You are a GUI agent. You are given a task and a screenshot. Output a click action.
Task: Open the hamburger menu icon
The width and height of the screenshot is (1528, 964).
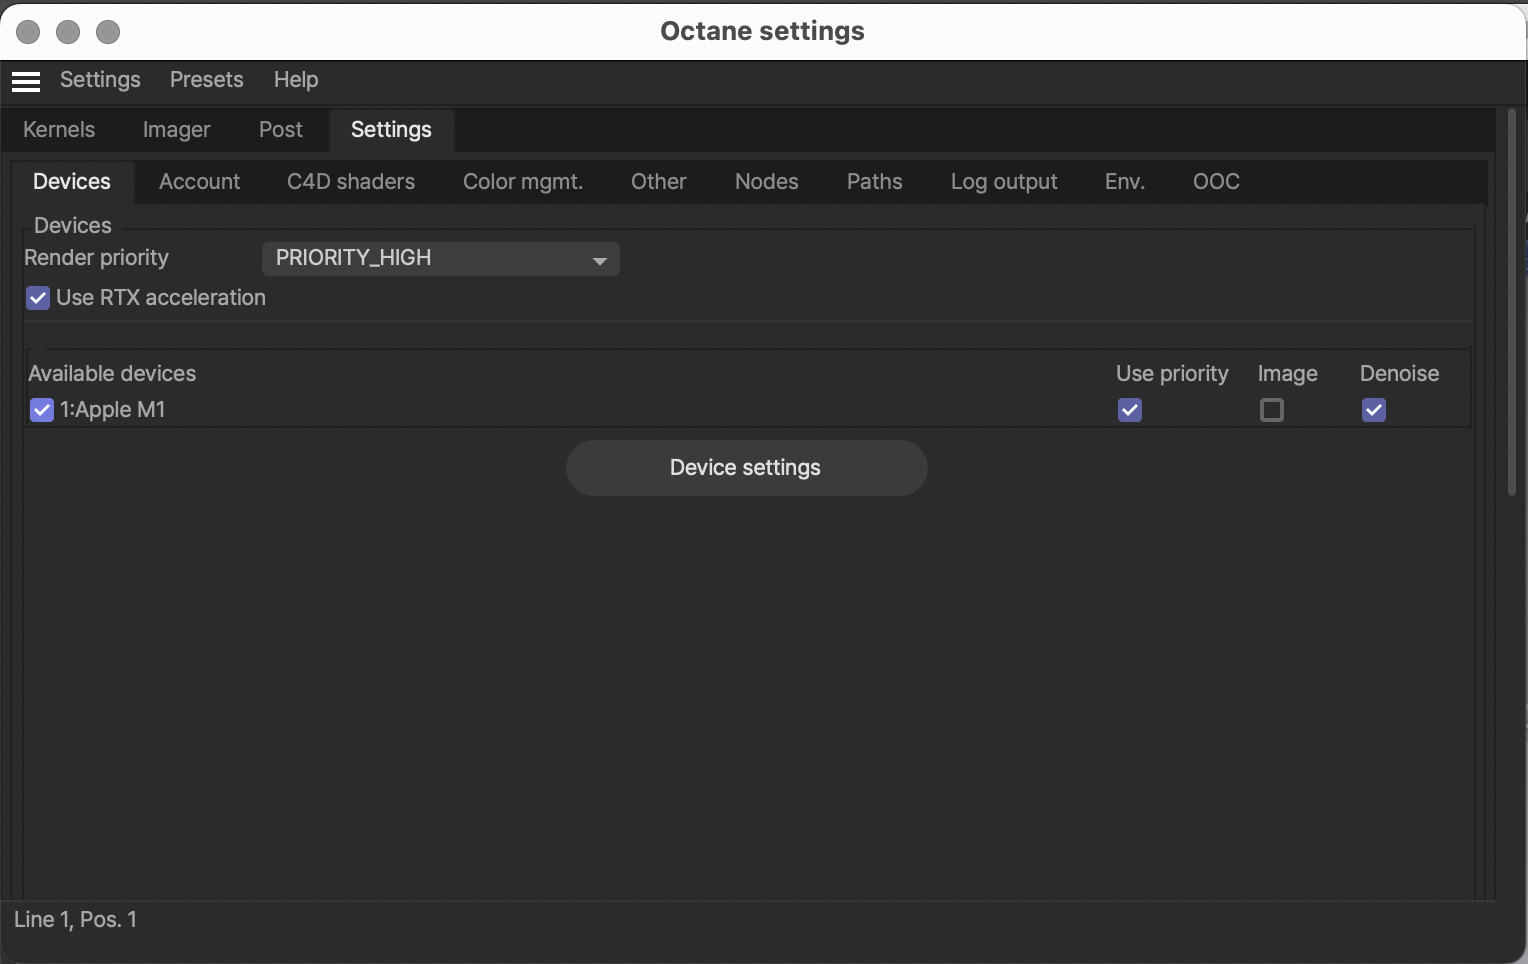point(26,81)
